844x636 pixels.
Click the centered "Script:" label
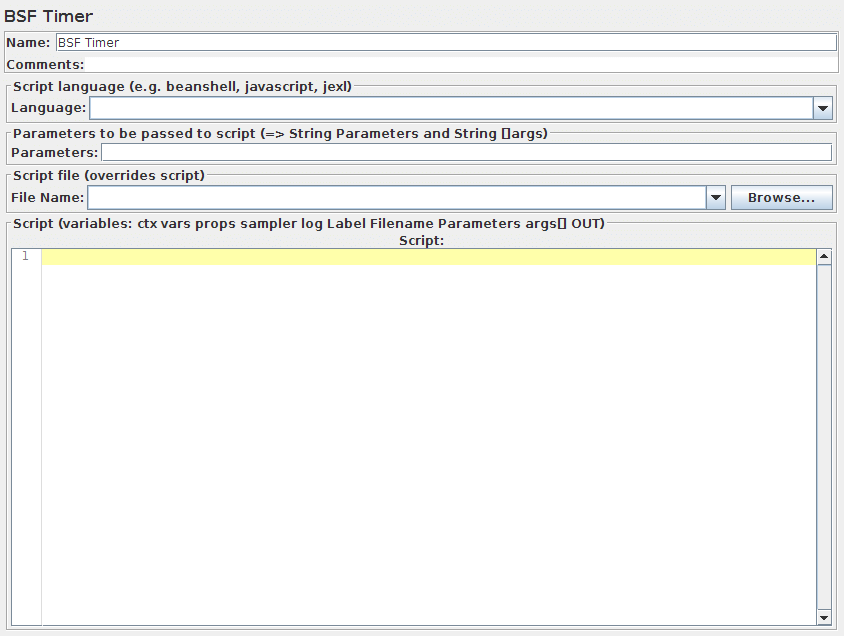tap(421, 240)
